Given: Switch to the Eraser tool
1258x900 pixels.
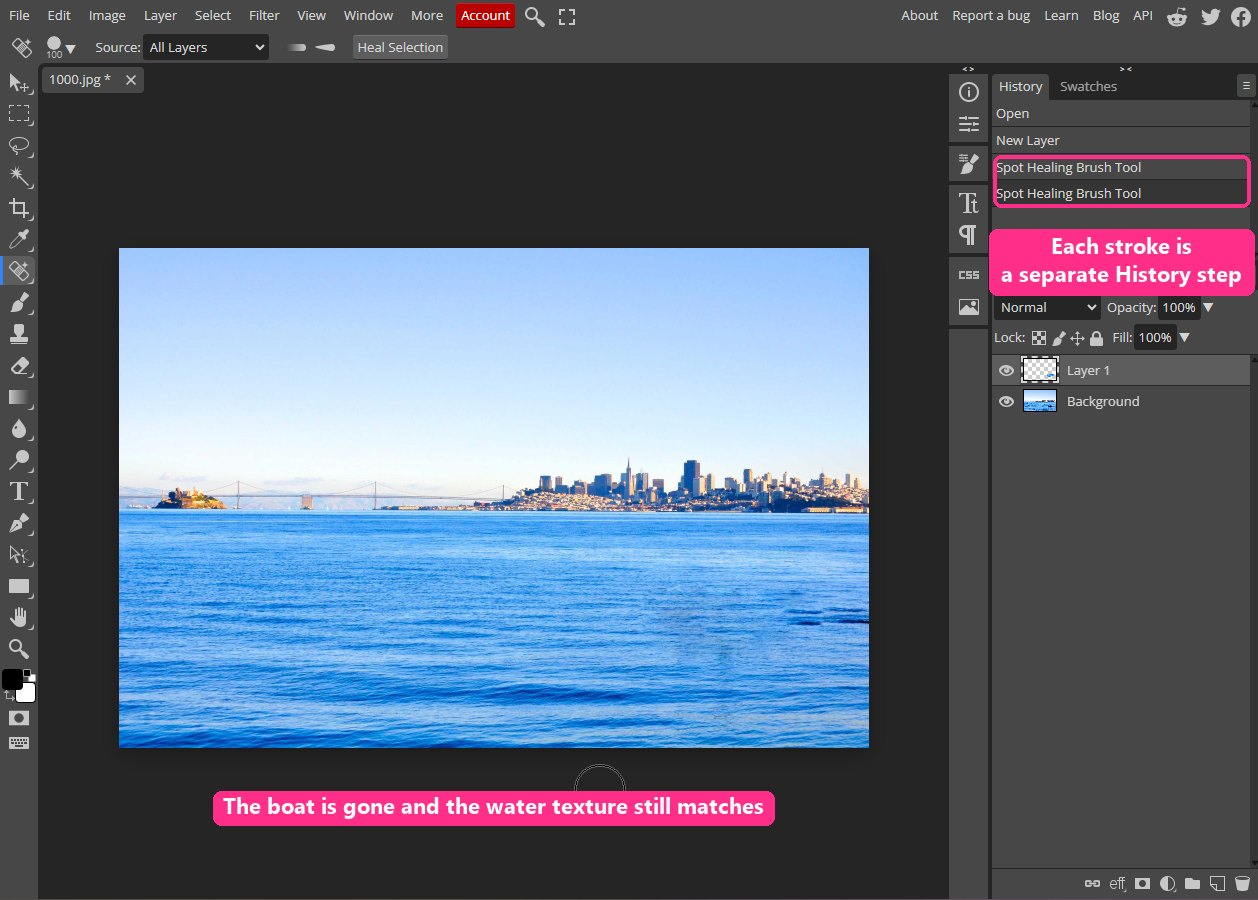Looking at the screenshot, I should (x=19, y=365).
